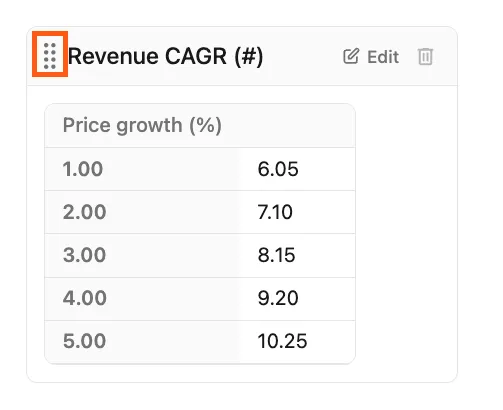Click the 7.10 value cell
The image size is (503, 410).
(x=297, y=212)
